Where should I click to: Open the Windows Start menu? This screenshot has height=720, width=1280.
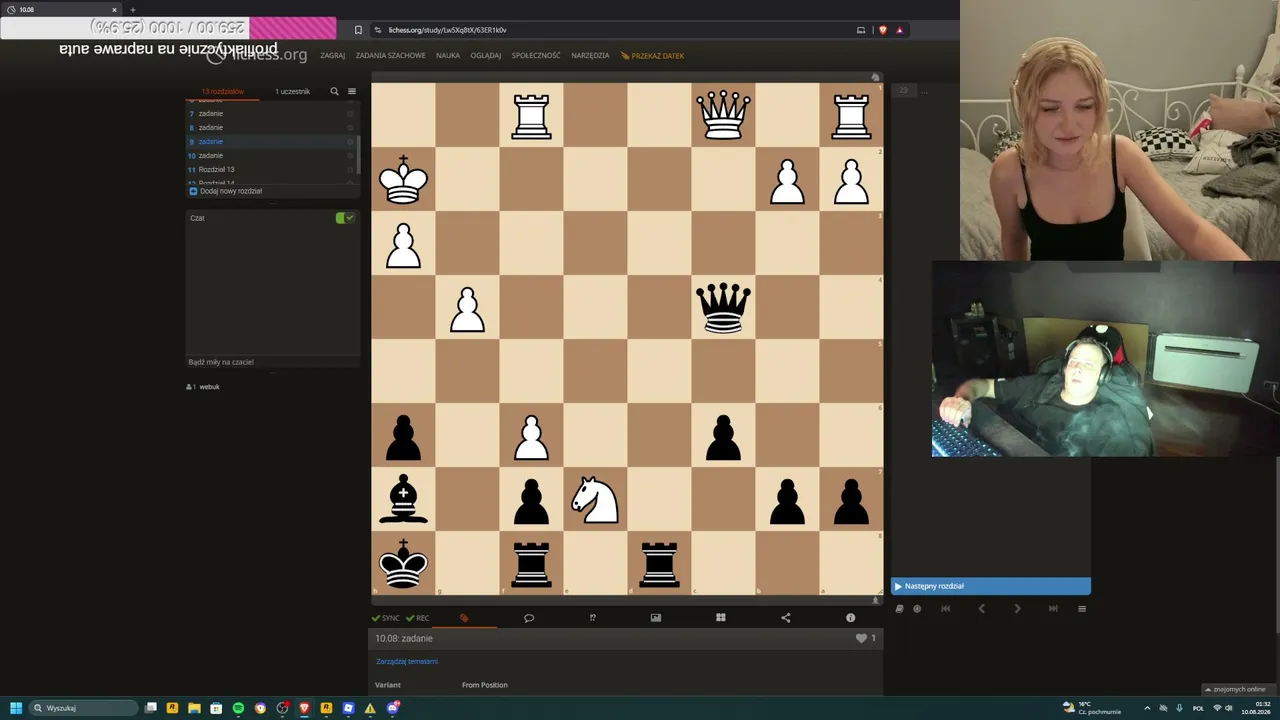16,708
